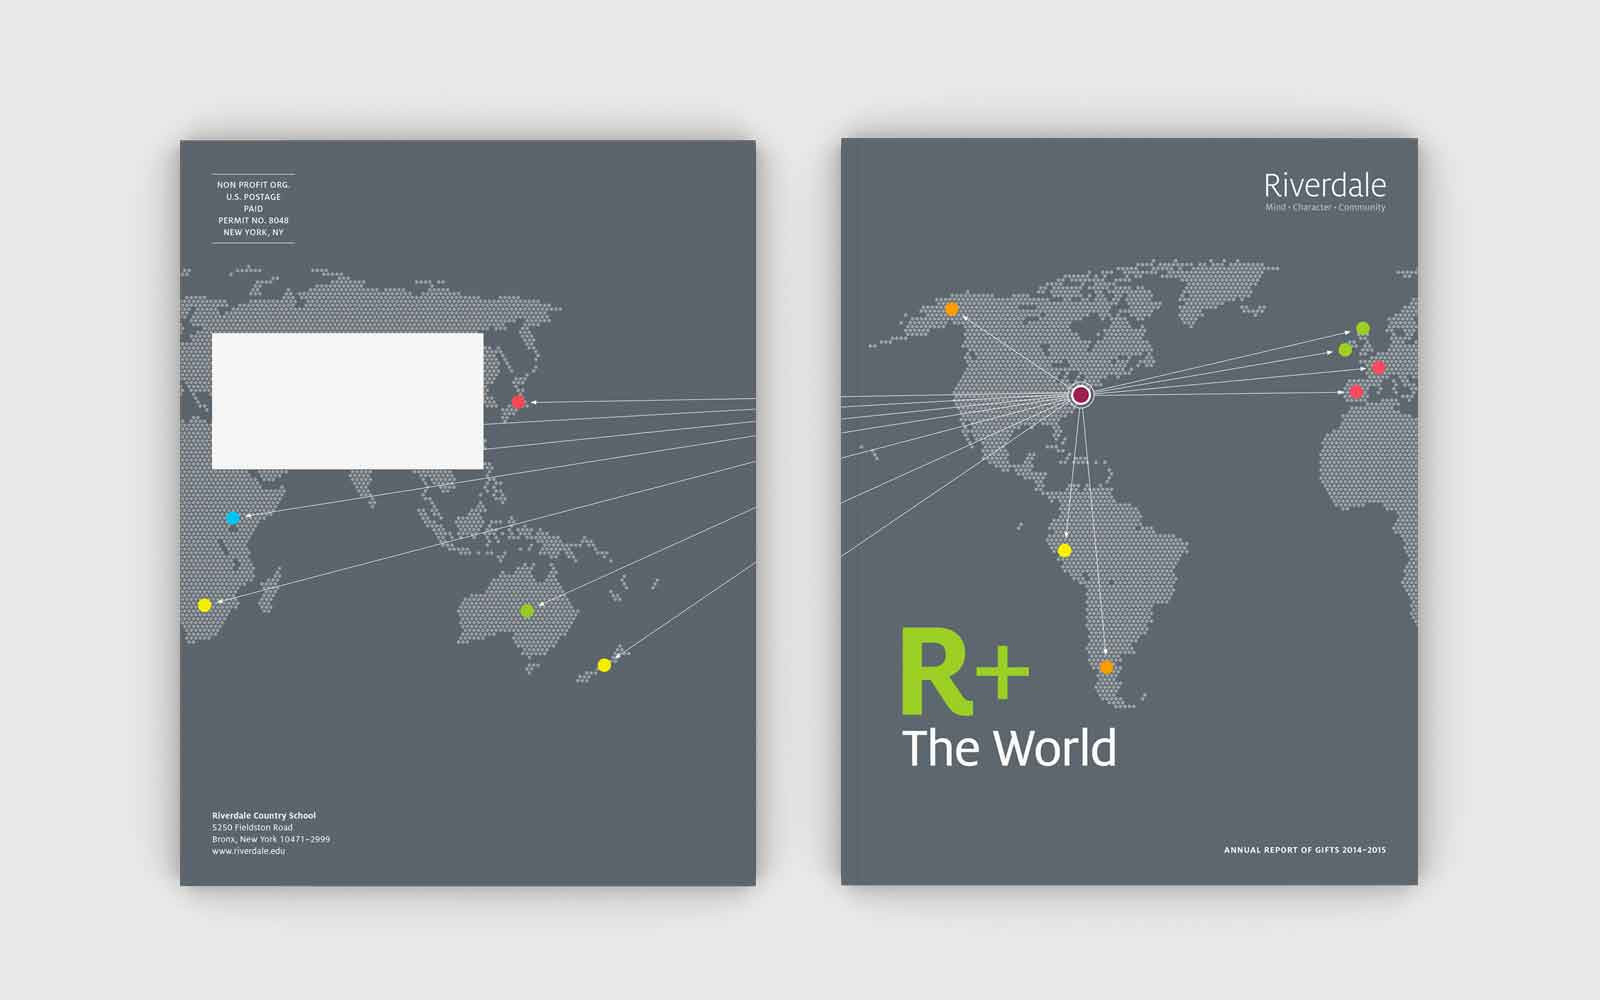Click the orange dot on Alaska

pos(952,309)
